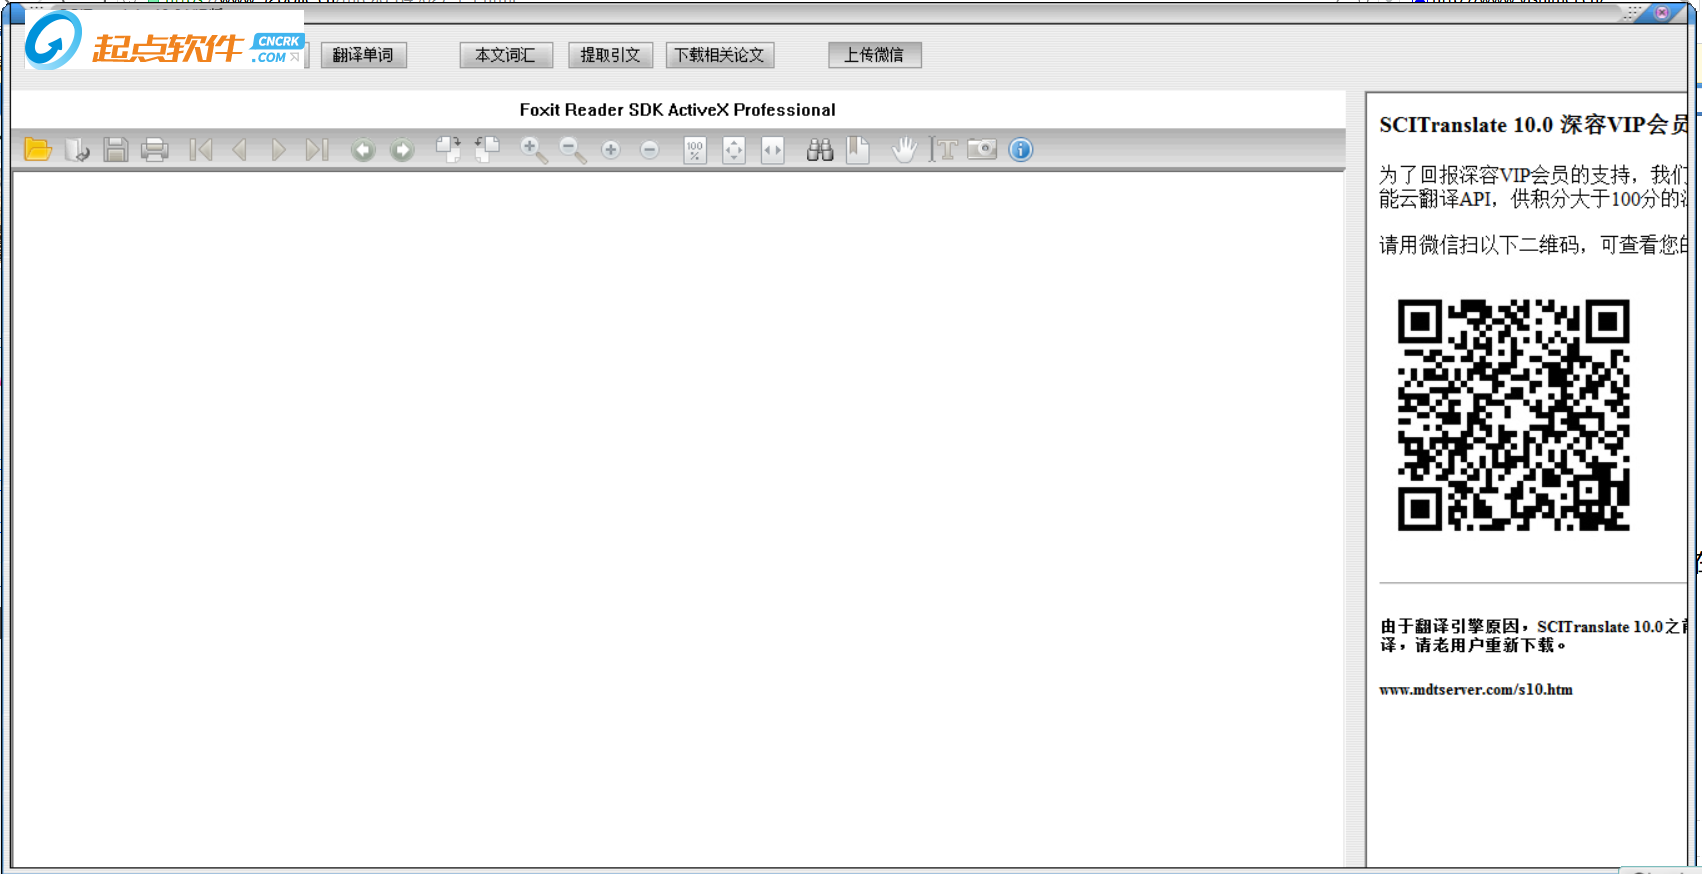Click the round next view button
Screen dimensions: 1702x874
tap(402, 150)
